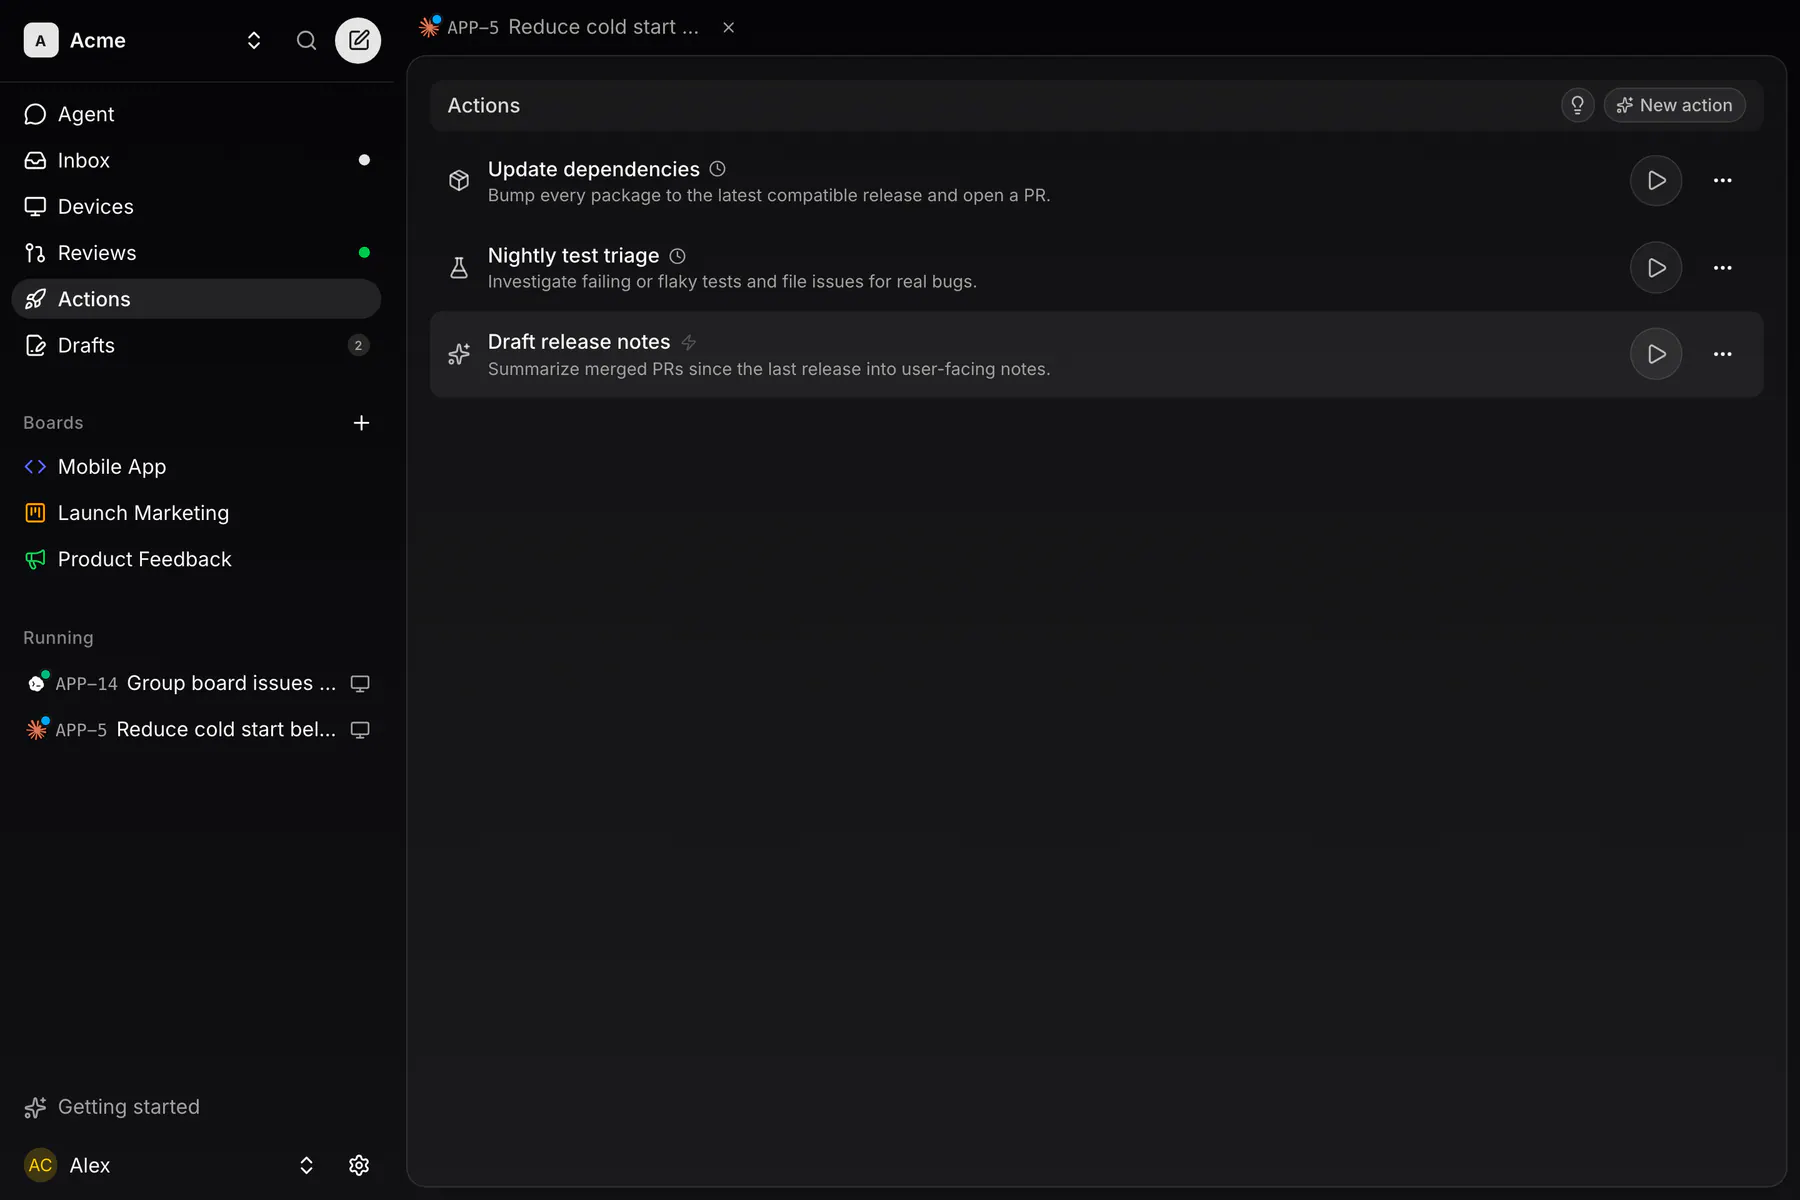Expand the Acme workspace switcher chevron
This screenshot has height=1200, width=1800.
[254, 40]
